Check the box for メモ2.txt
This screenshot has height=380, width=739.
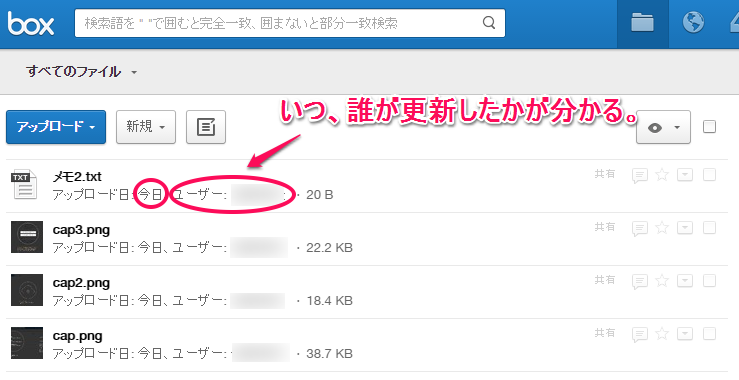click(x=709, y=175)
